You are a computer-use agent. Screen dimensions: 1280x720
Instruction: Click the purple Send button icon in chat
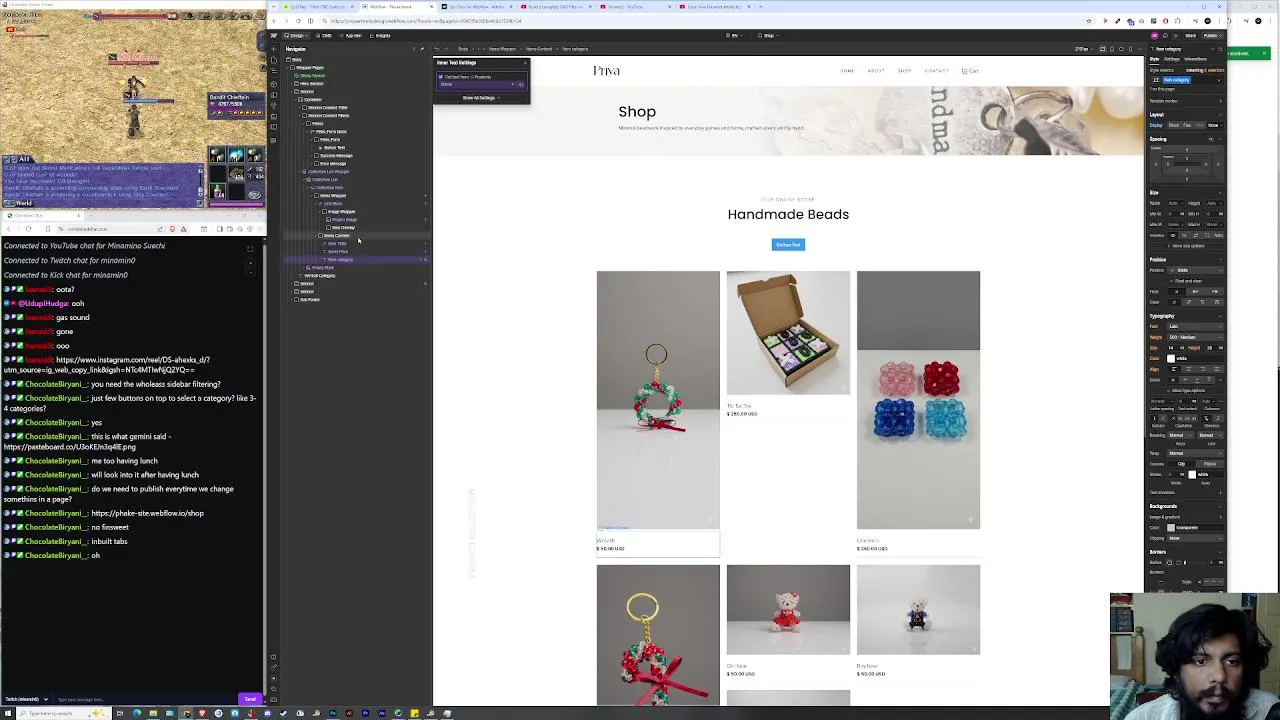tap(250, 699)
